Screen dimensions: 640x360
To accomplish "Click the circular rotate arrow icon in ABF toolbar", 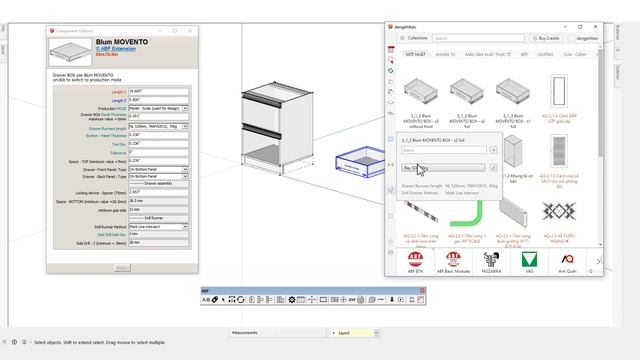I will pos(241,300).
